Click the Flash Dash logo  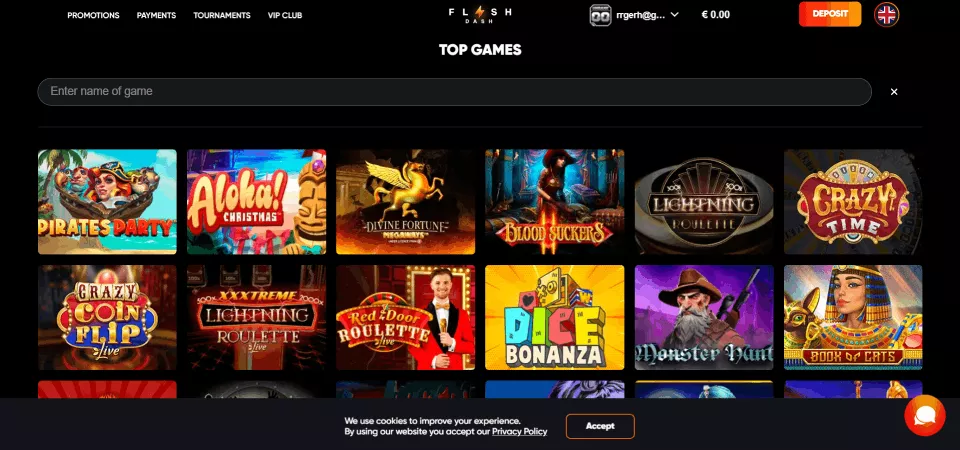pyautogui.click(x=480, y=15)
